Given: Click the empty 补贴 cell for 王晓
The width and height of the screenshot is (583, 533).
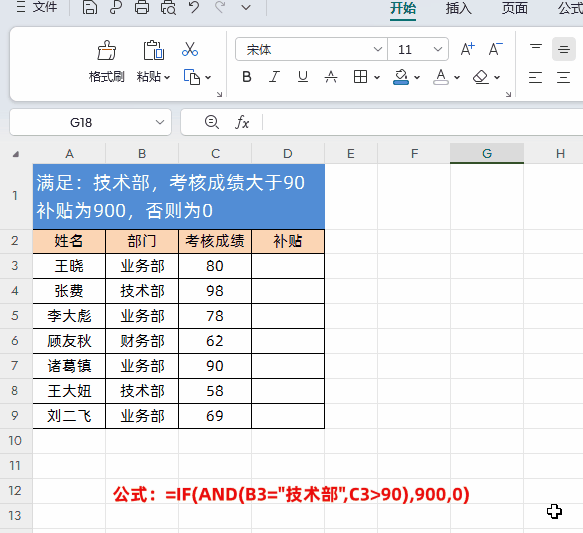Looking at the screenshot, I should 288,266.
